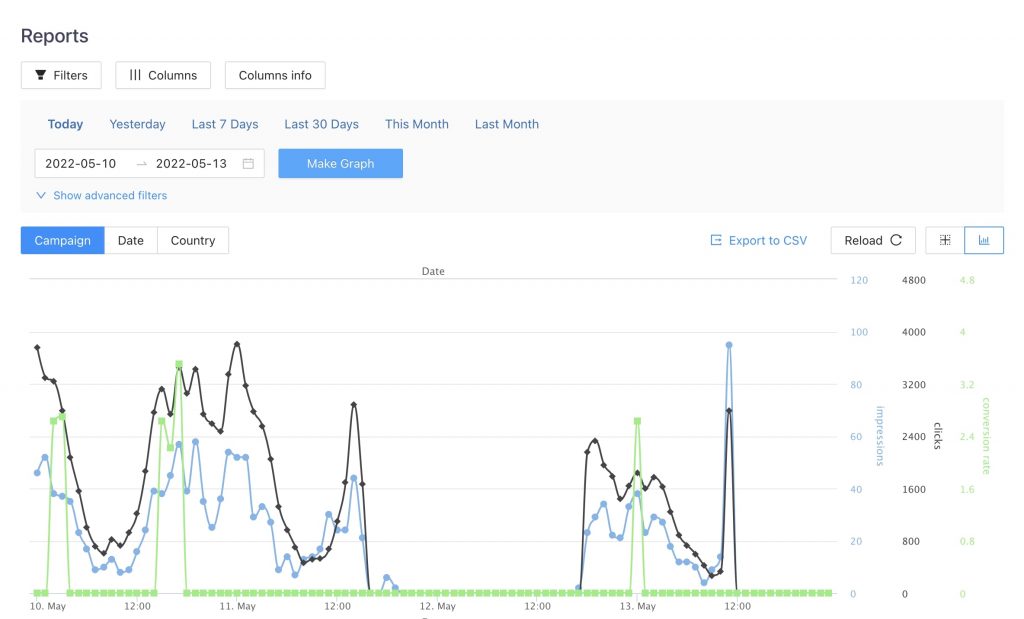Select the Date grouping tab
1024x619 pixels.
pos(131,240)
